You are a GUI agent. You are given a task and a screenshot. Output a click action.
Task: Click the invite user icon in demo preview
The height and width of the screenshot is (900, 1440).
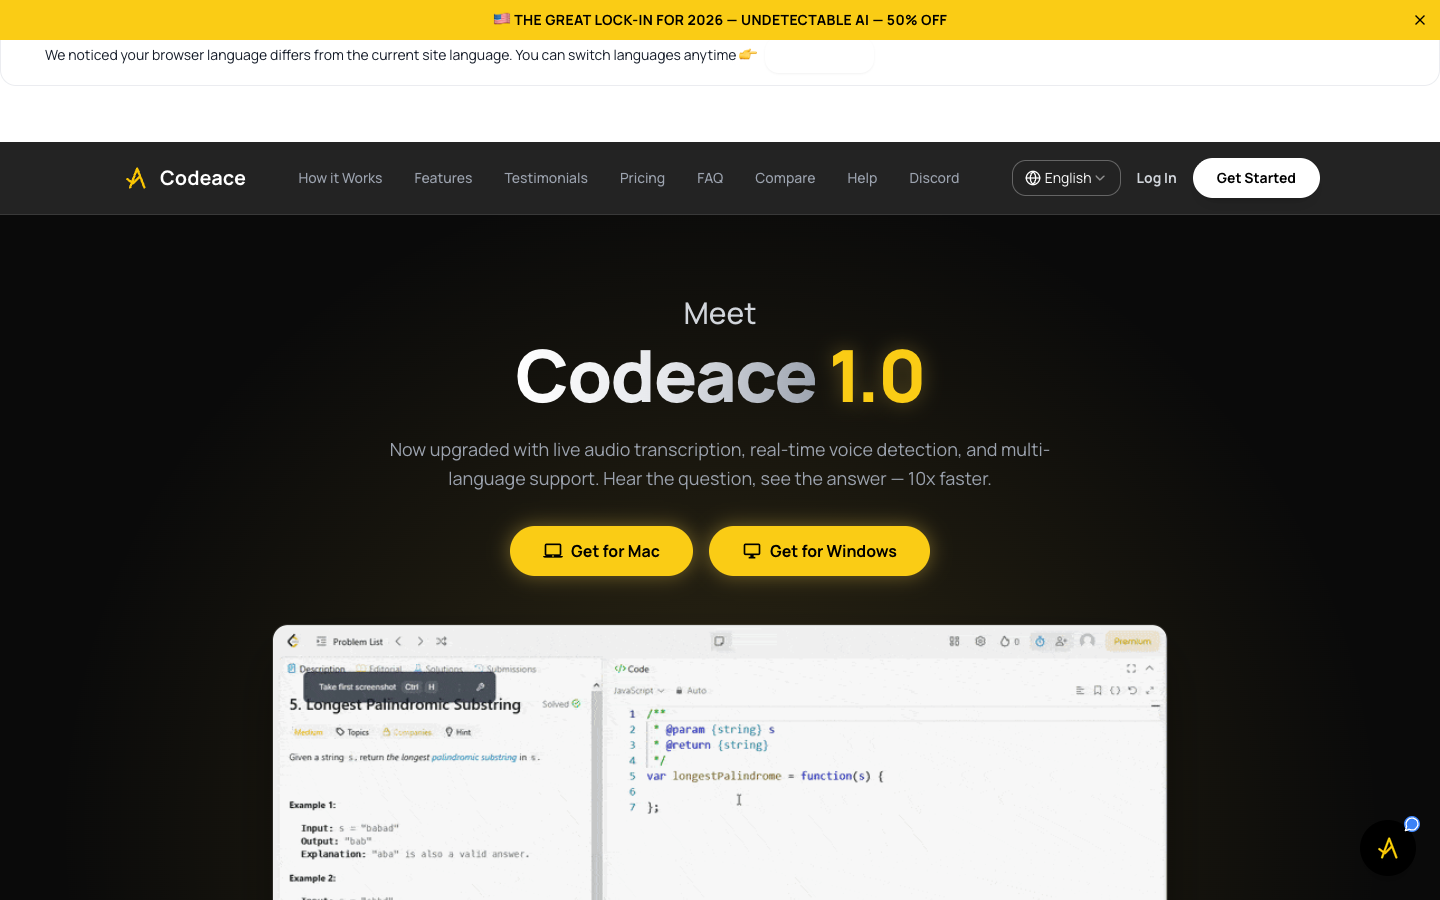click(1061, 641)
